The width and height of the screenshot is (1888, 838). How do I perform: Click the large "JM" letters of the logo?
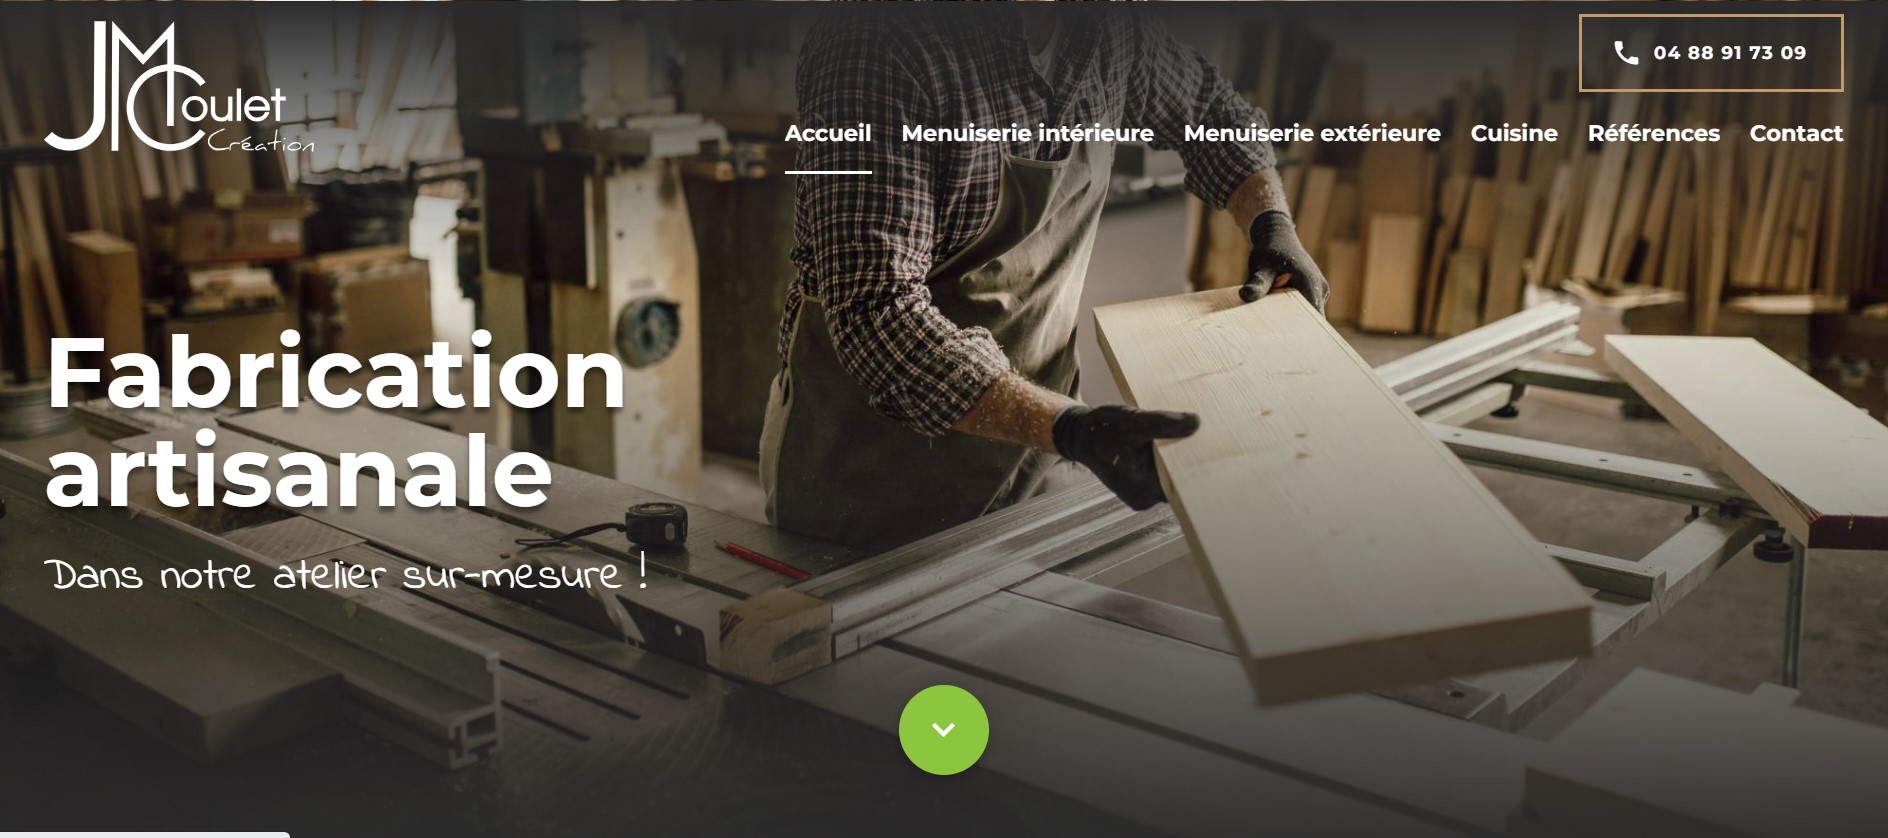110,85
